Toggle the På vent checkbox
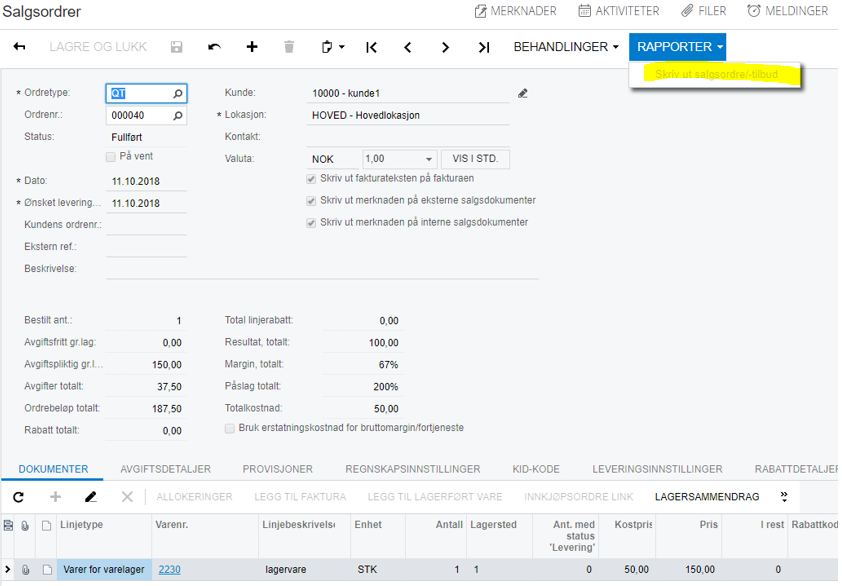 pyautogui.click(x=111, y=157)
